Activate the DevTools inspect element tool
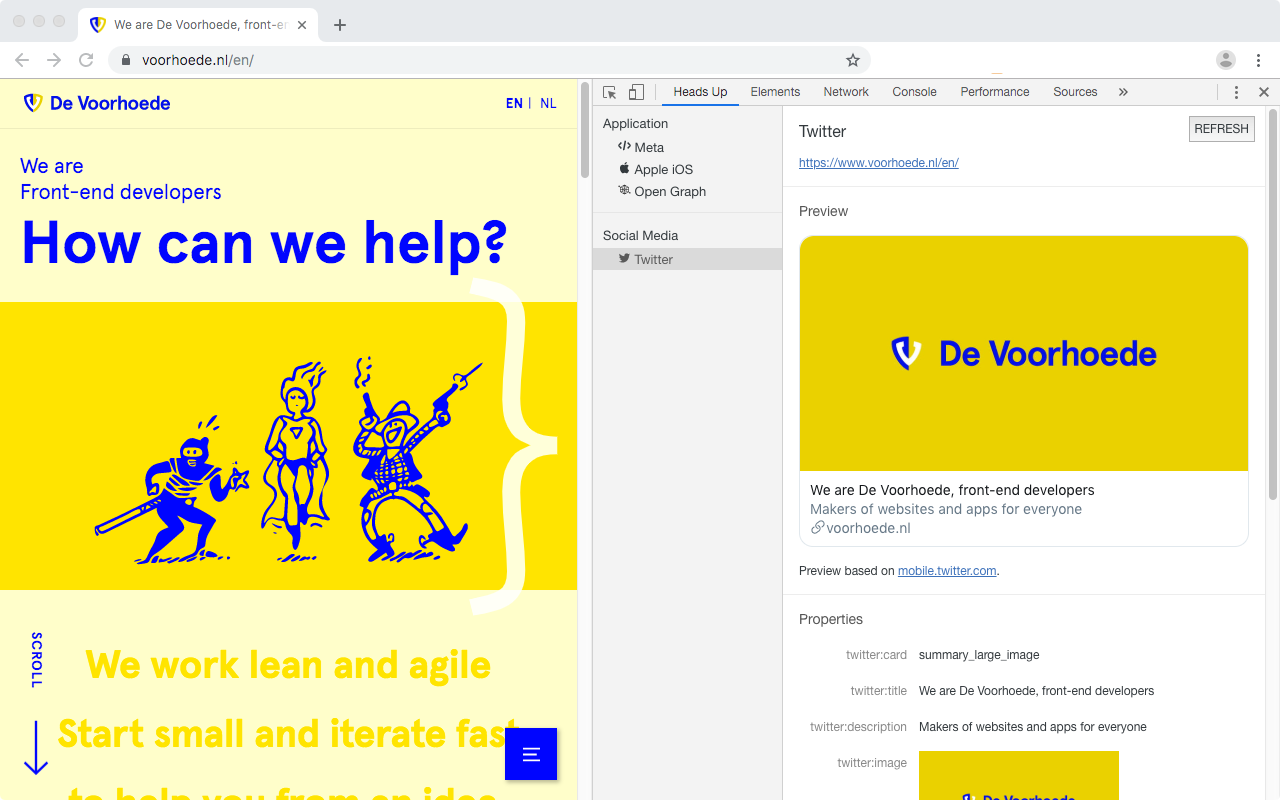The height and width of the screenshot is (800, 1280). click(x=610, y=92)
